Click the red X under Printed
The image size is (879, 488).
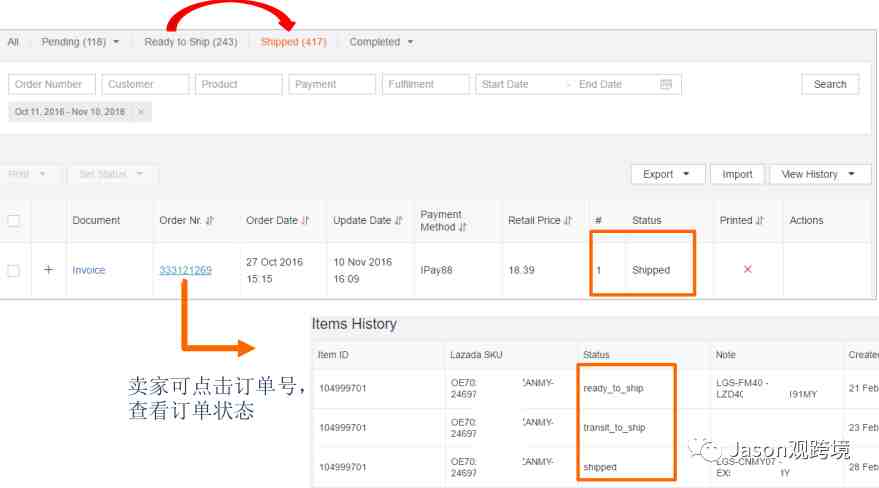coord(747,269)
